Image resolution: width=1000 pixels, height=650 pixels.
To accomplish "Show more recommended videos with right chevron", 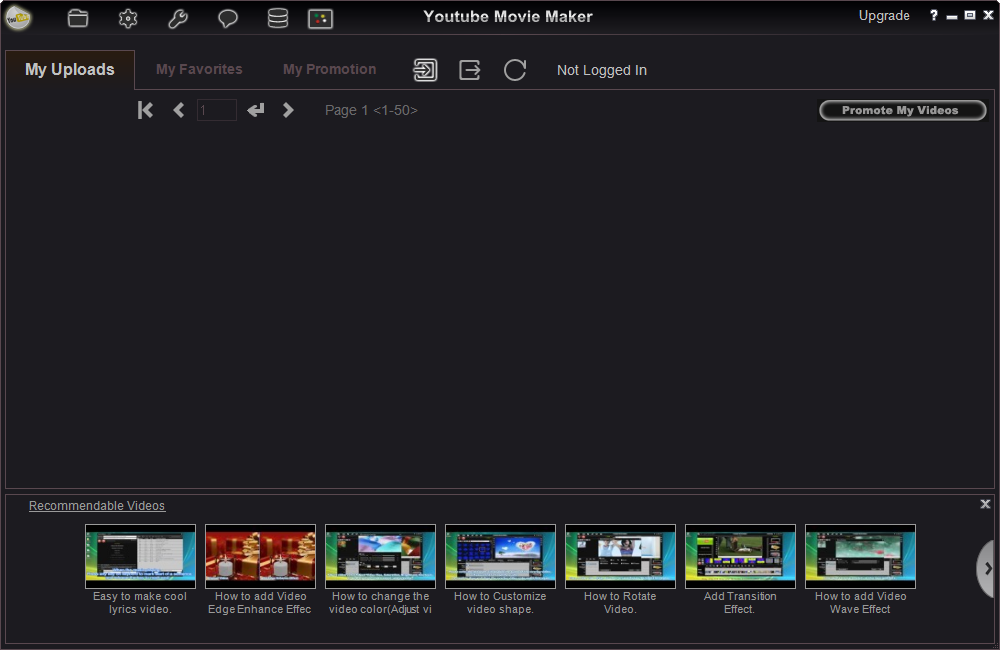I will pyautogui.click(x=987, y=568).
